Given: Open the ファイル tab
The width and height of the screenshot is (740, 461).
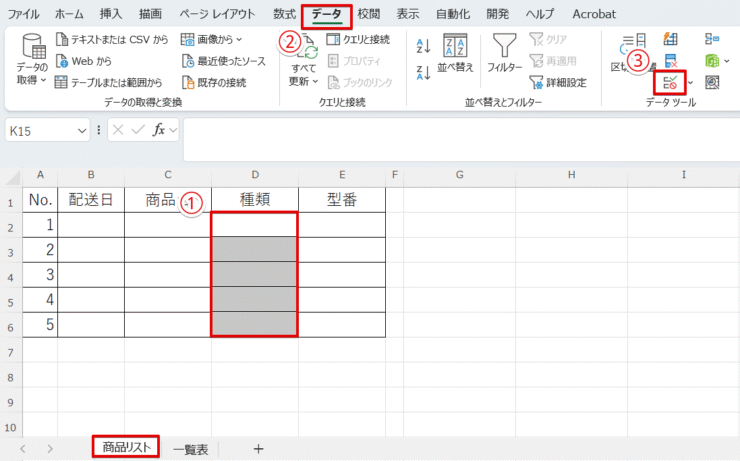Looking at the screenshot, I should click(x=23, y=14).
